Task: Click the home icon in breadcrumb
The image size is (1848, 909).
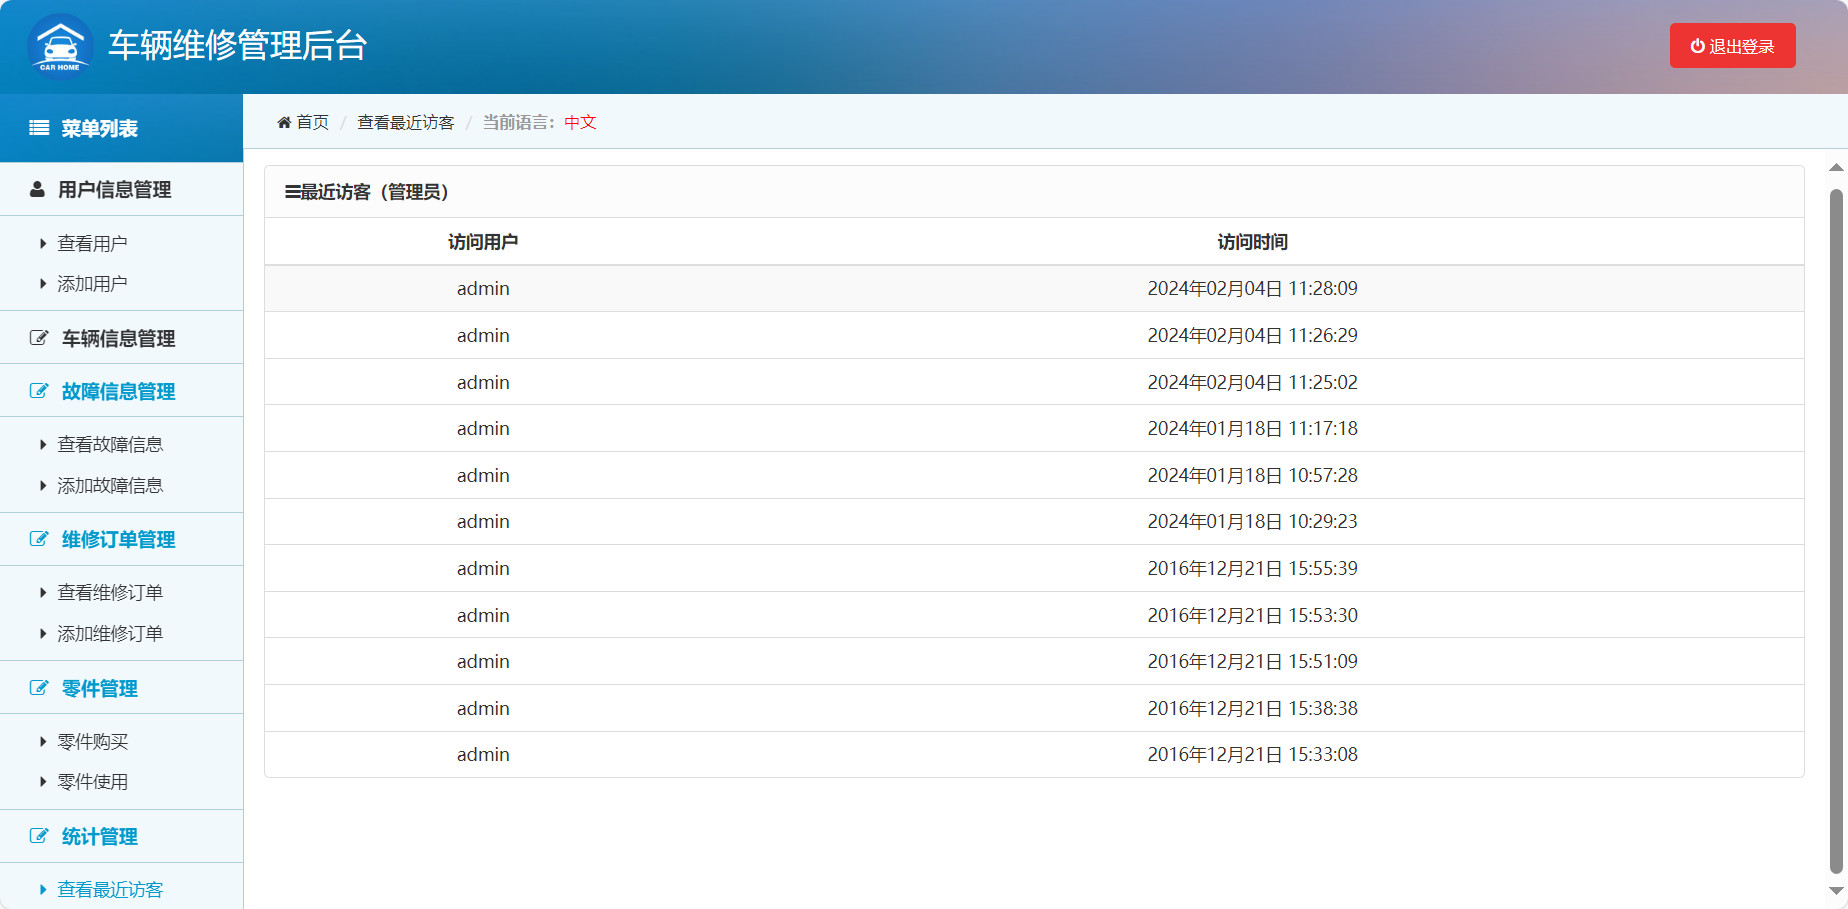Action: [x=284, y=122]
